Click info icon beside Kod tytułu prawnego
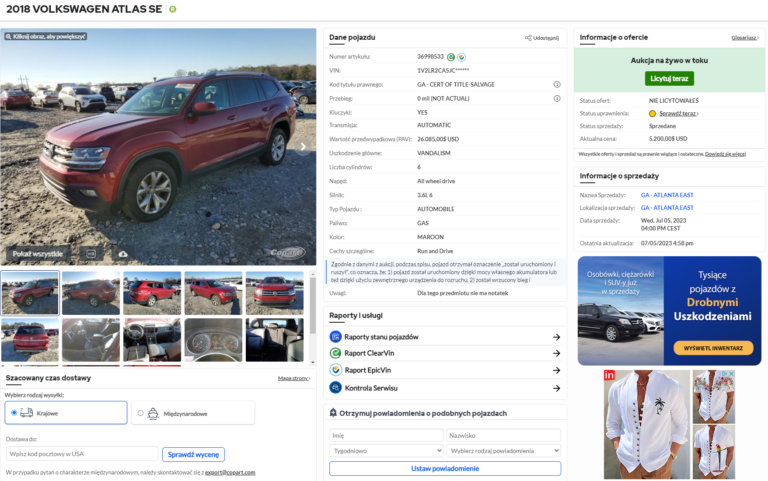Image resolution: width=768 pixels, height=481 pixels. (557, 84)
